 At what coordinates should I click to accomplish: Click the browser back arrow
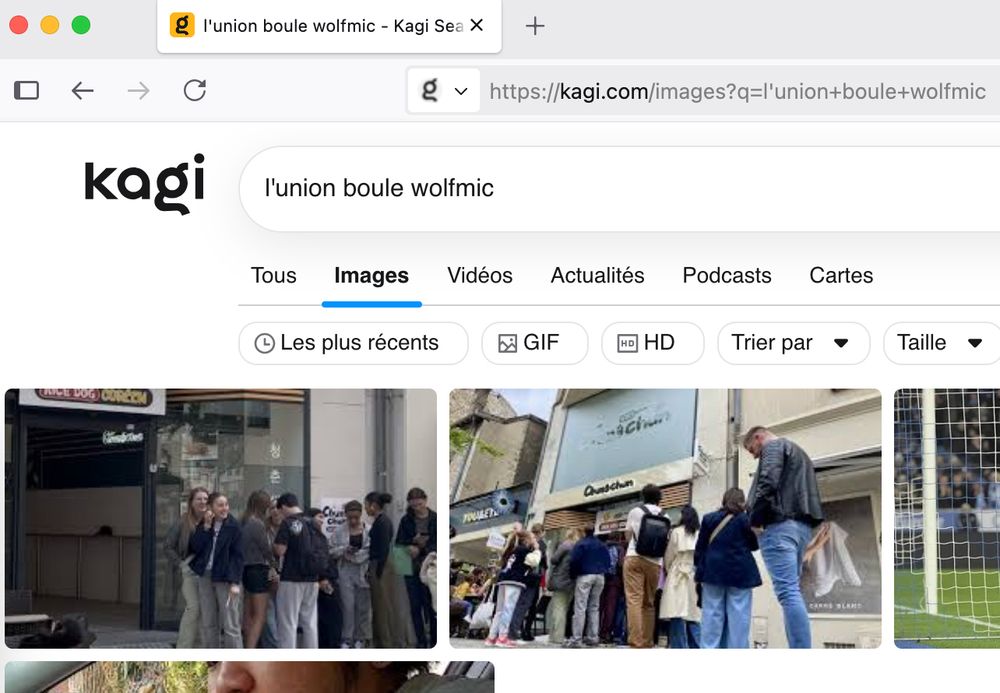coord(83,90)
